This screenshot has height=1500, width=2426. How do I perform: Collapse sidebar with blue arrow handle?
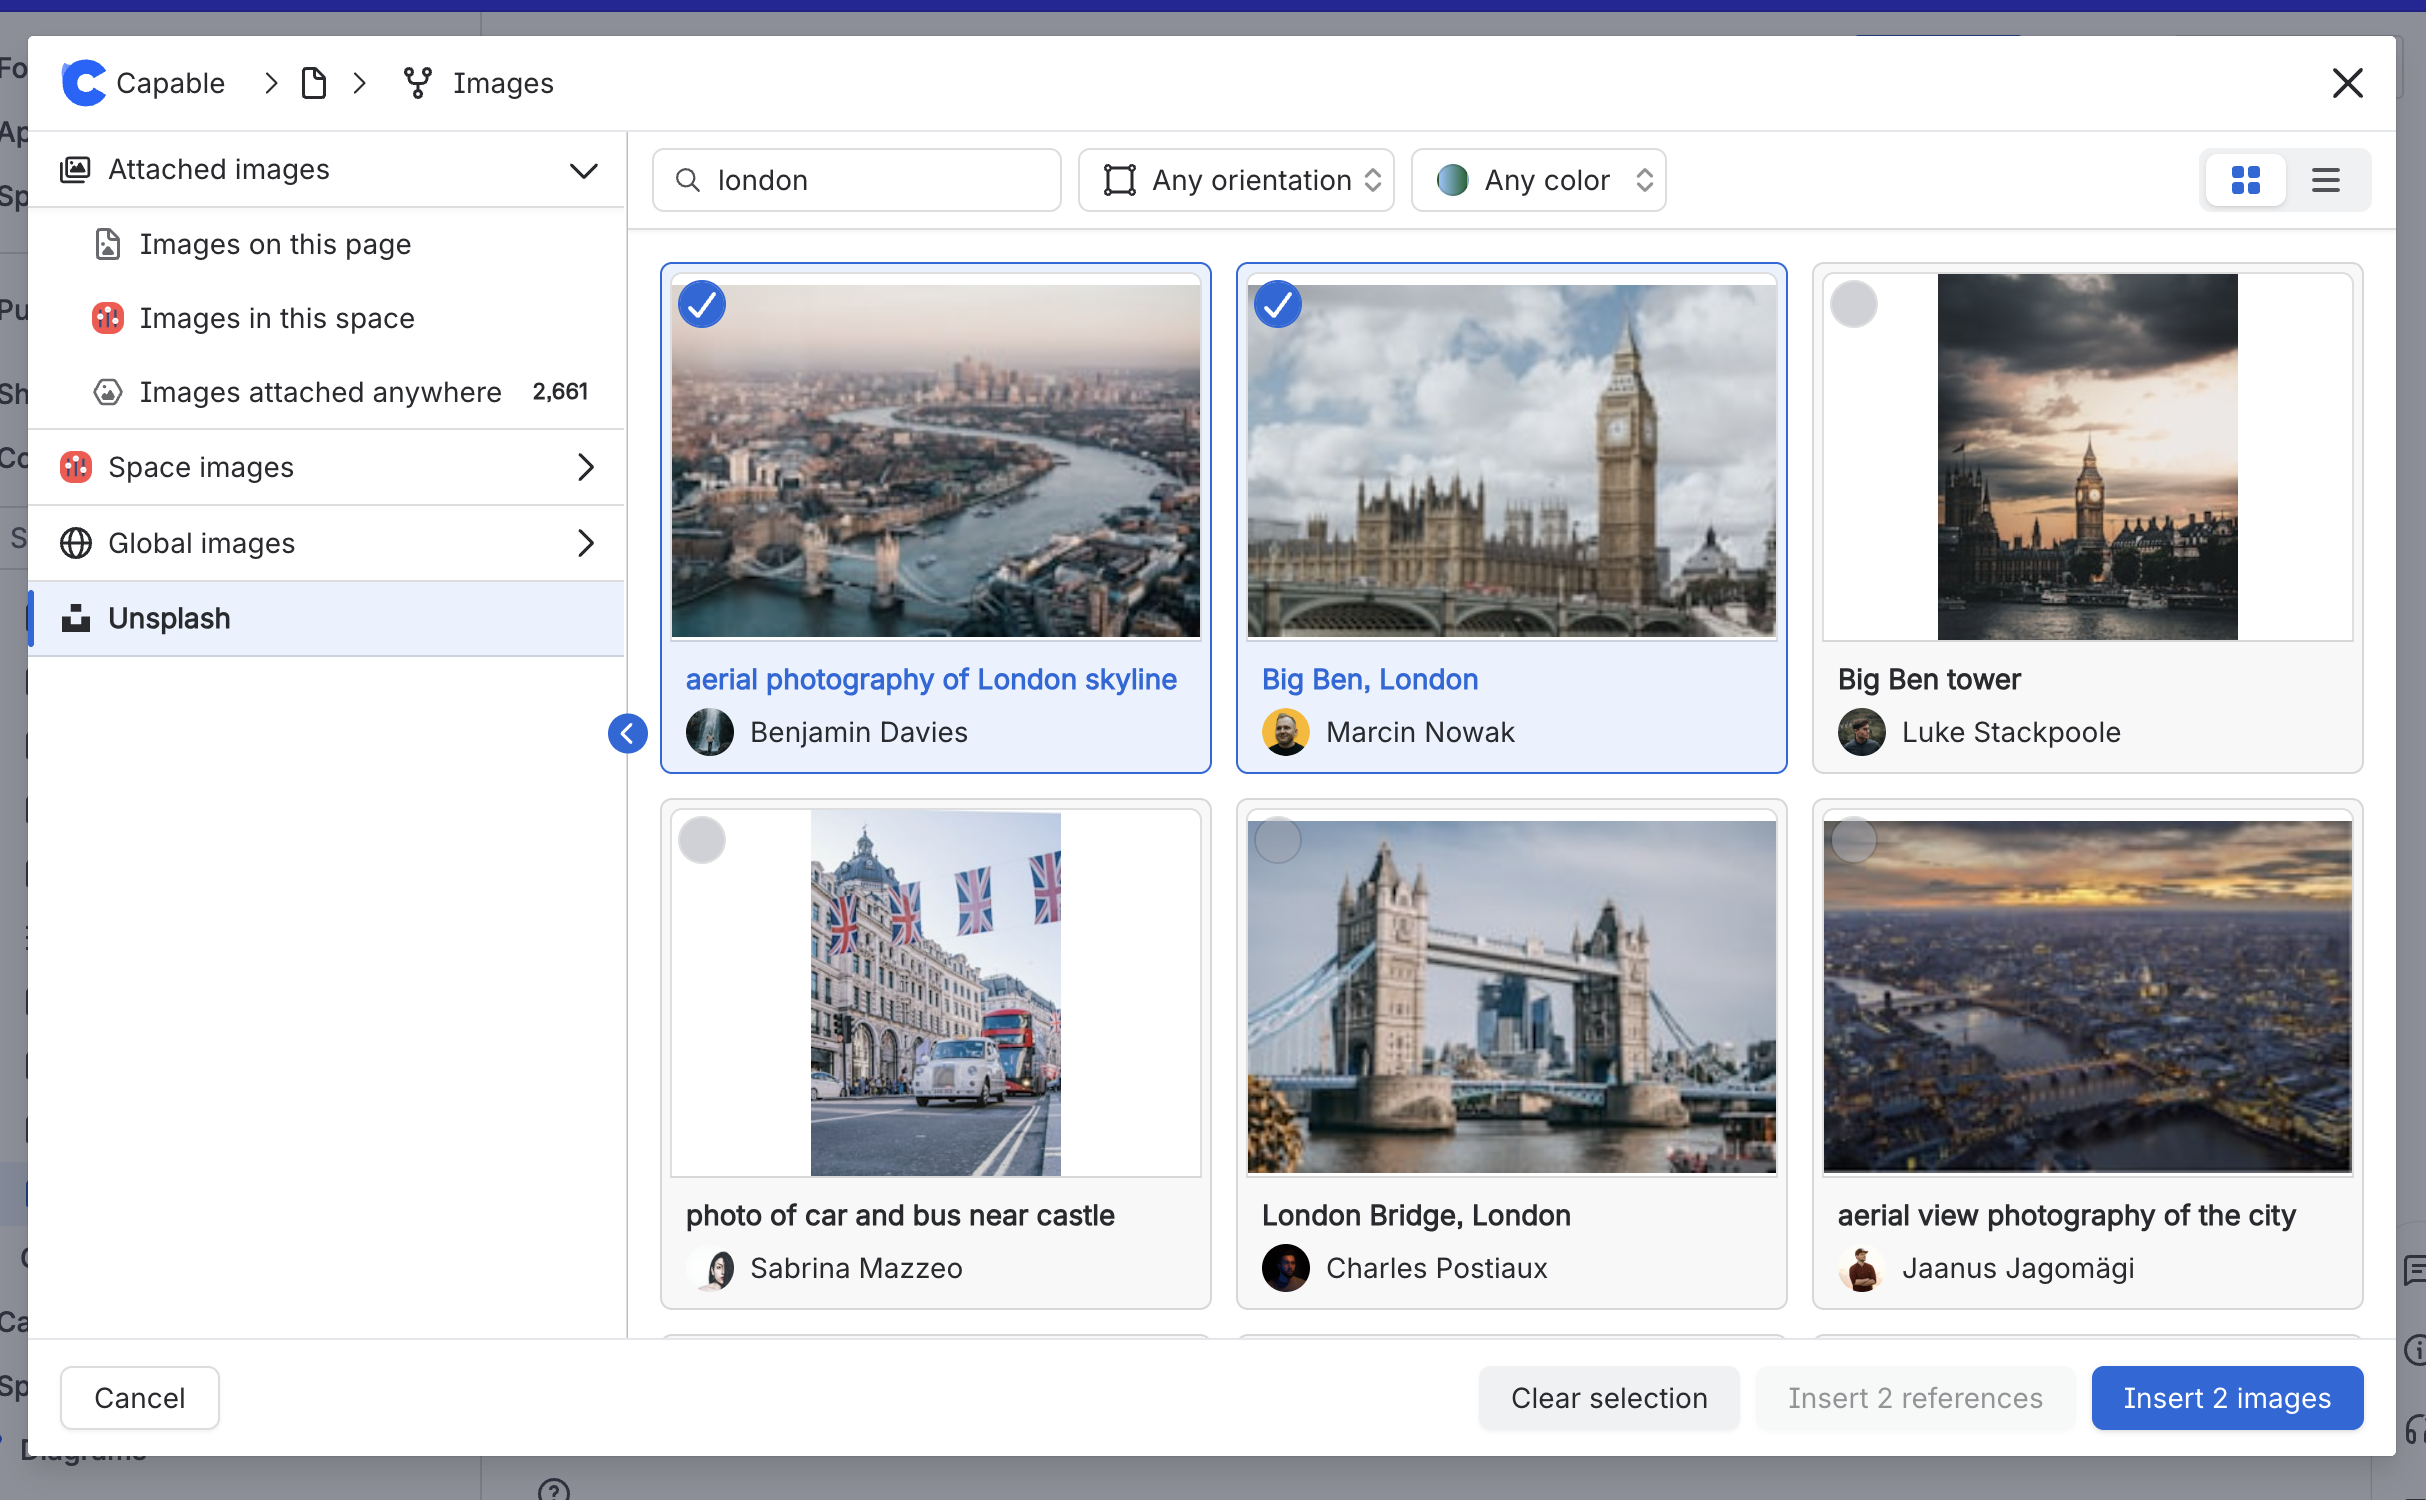pos(627,733)
